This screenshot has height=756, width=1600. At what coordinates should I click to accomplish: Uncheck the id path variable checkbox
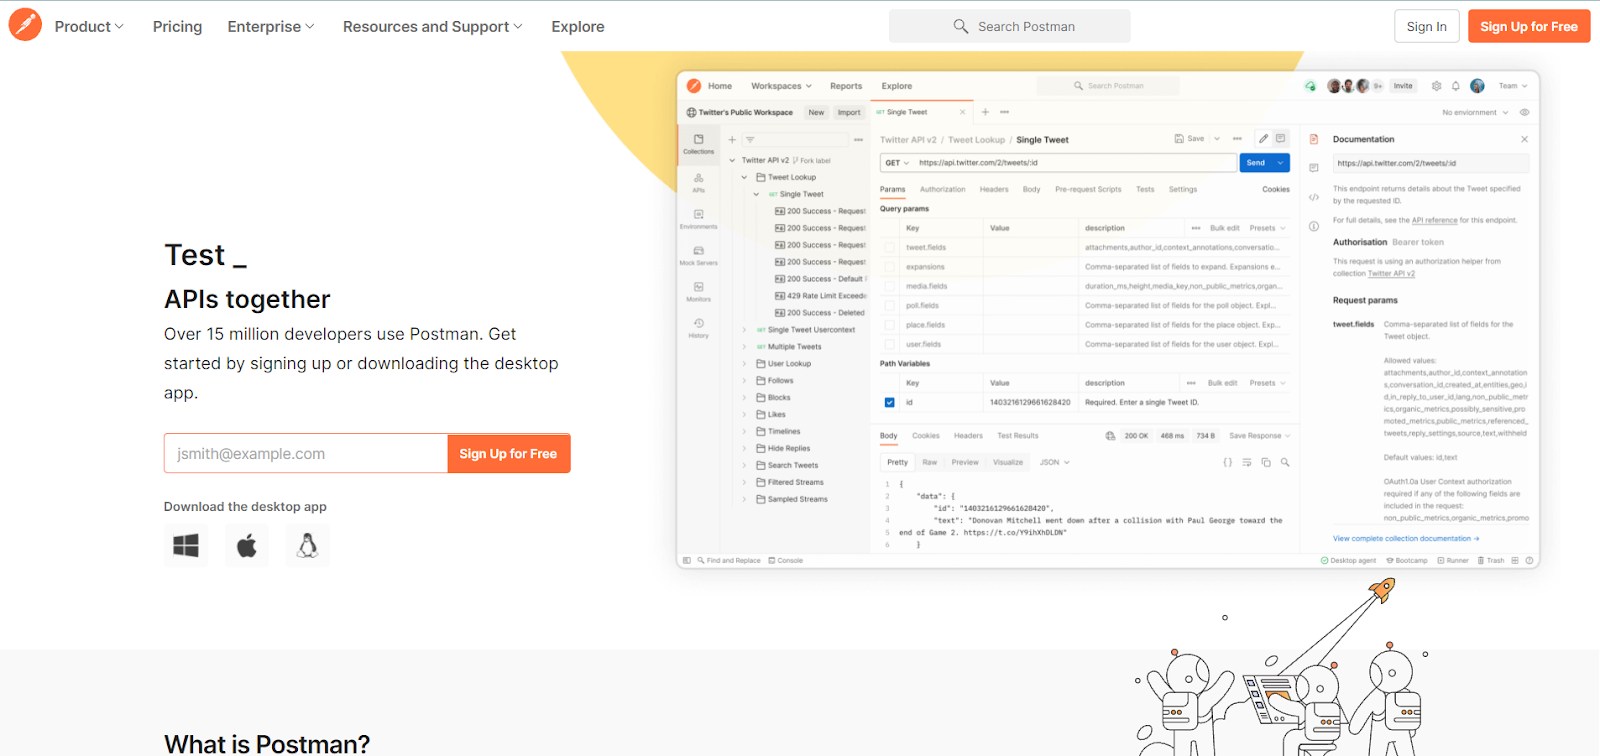[x=889, y=402]
